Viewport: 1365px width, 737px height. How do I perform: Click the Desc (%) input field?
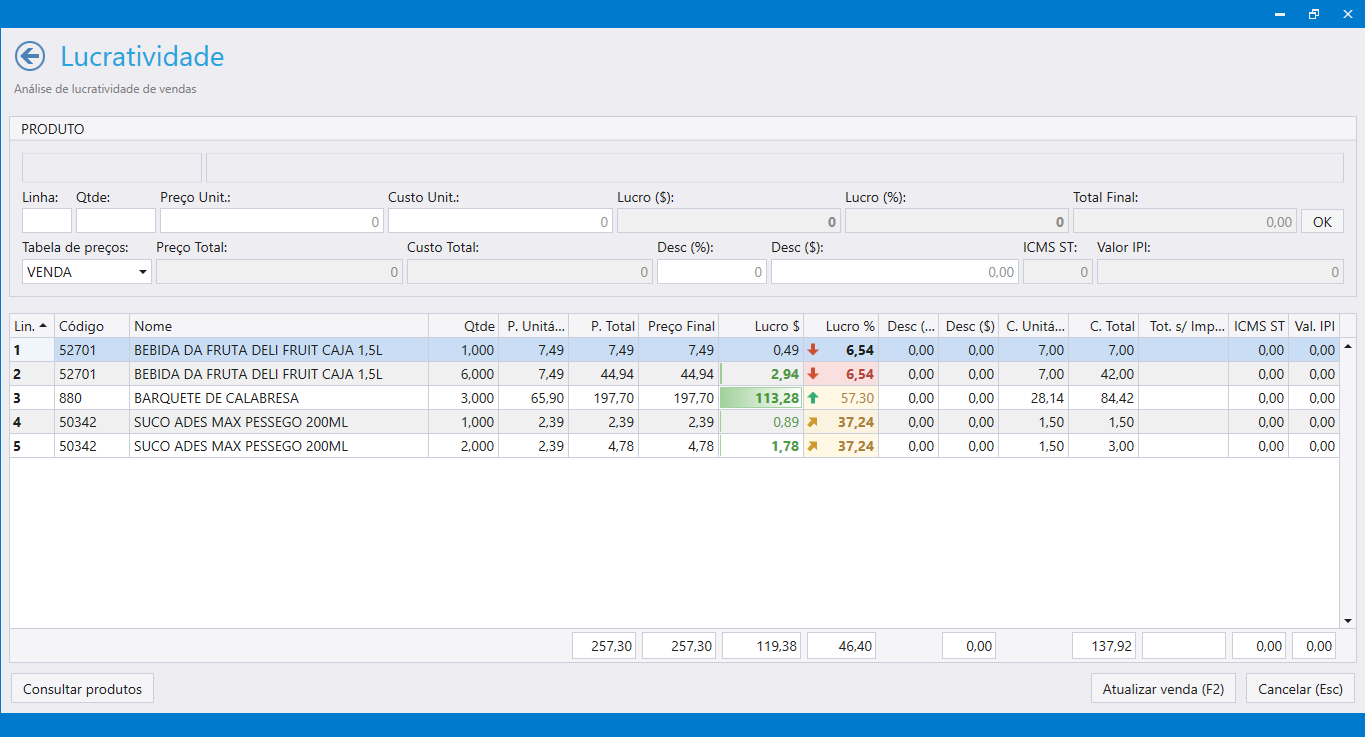[x=711, y=272]
